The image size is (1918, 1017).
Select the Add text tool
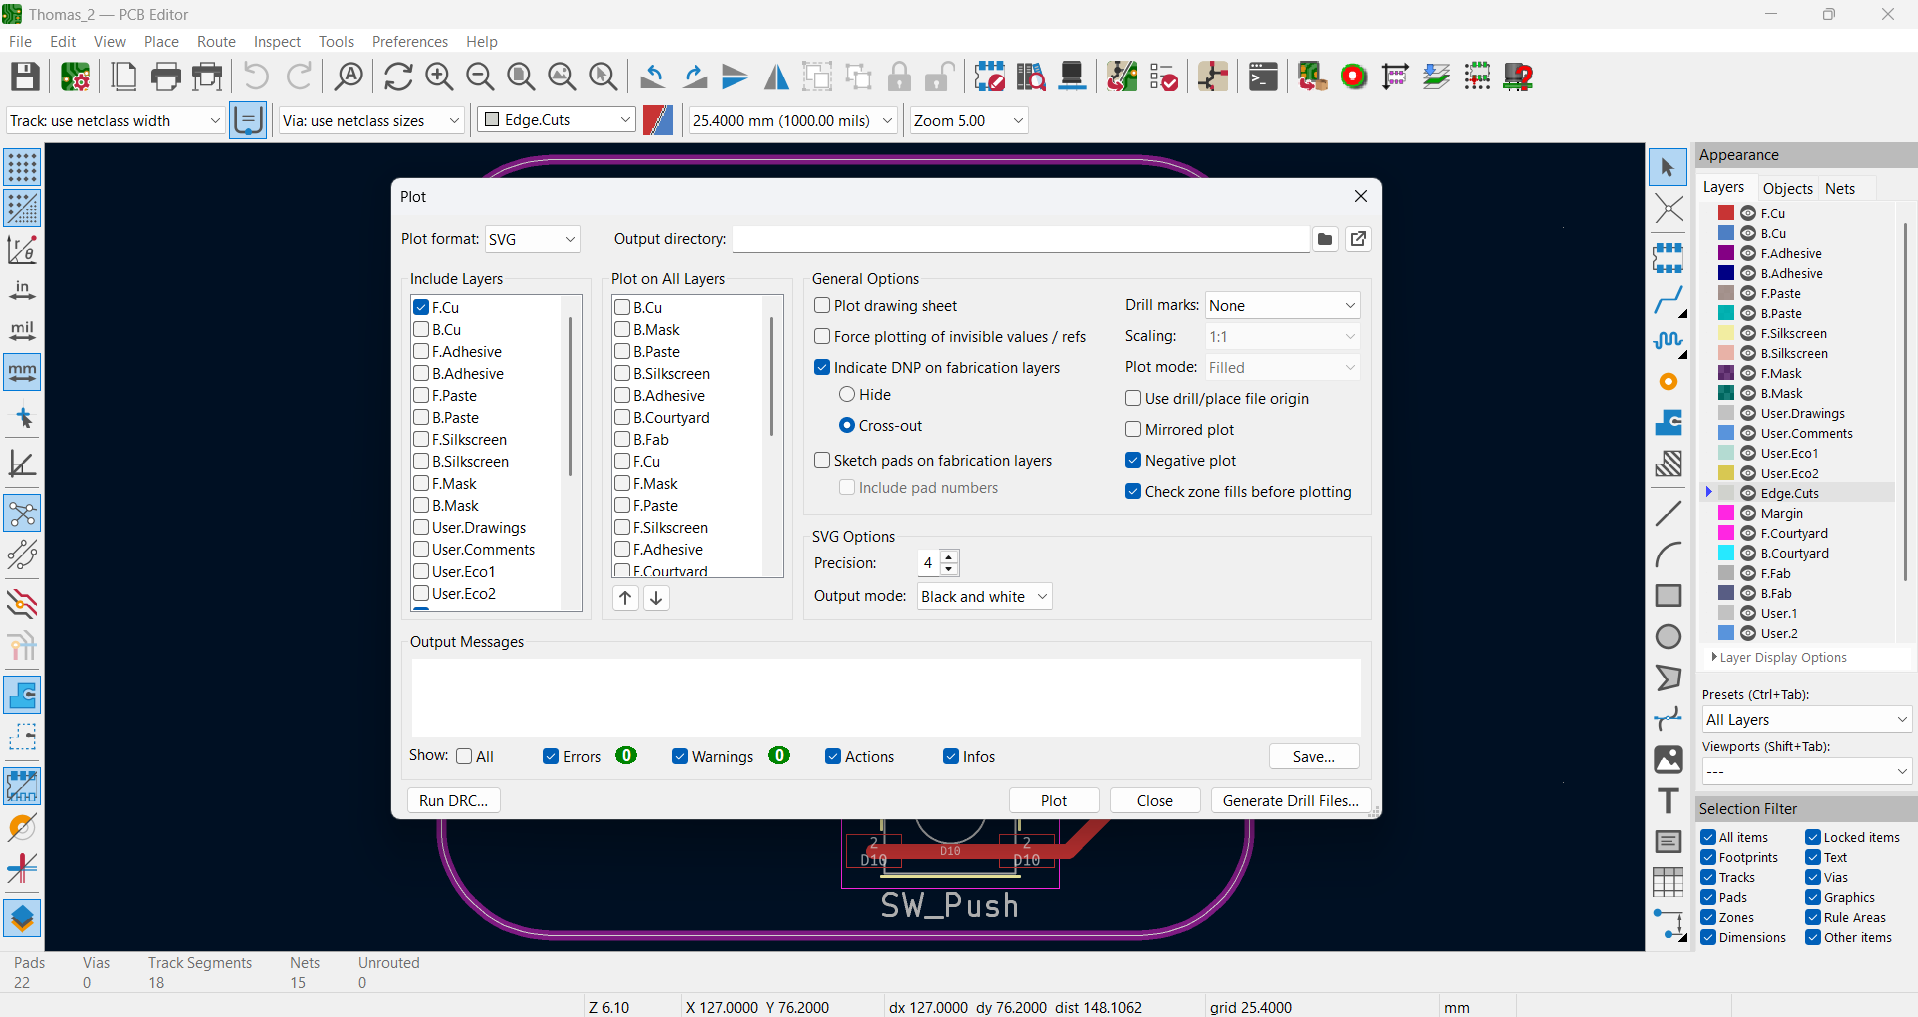pos(1668,800)
